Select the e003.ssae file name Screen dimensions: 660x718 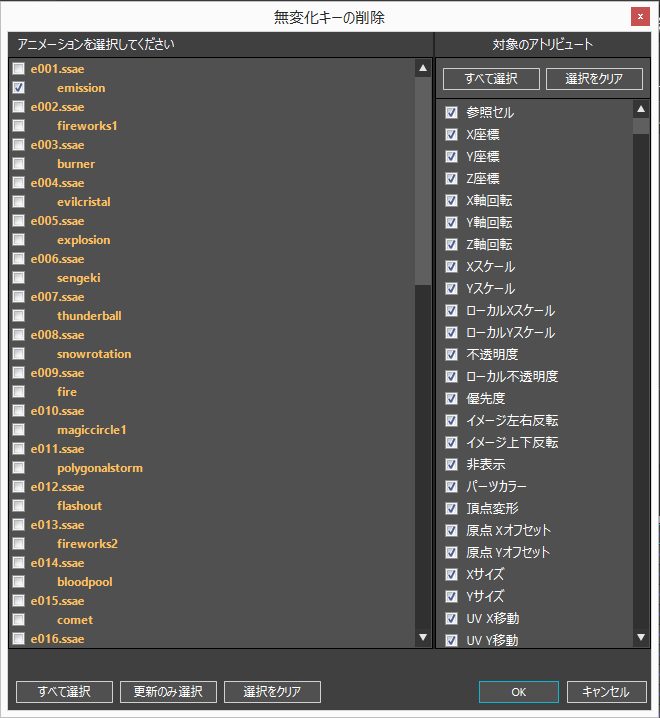(57, 145)
